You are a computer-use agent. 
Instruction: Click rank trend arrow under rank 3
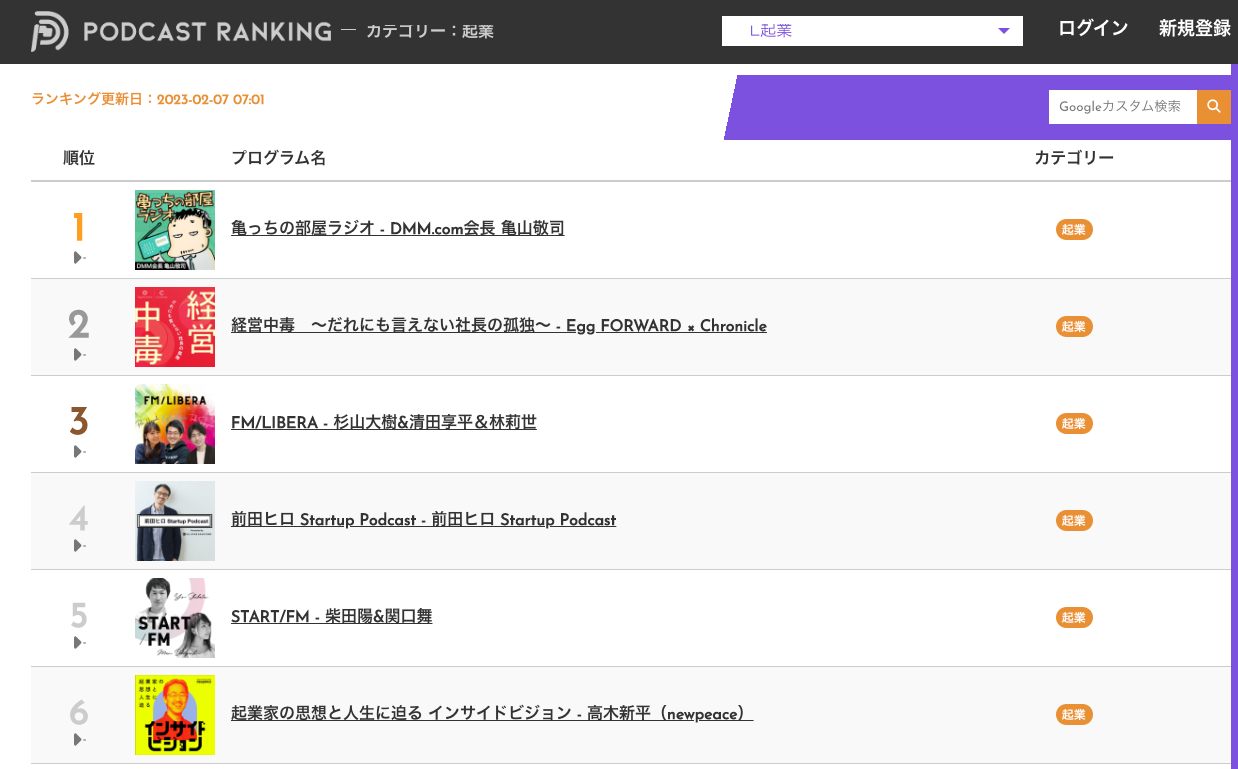click(x=79, y=452)
